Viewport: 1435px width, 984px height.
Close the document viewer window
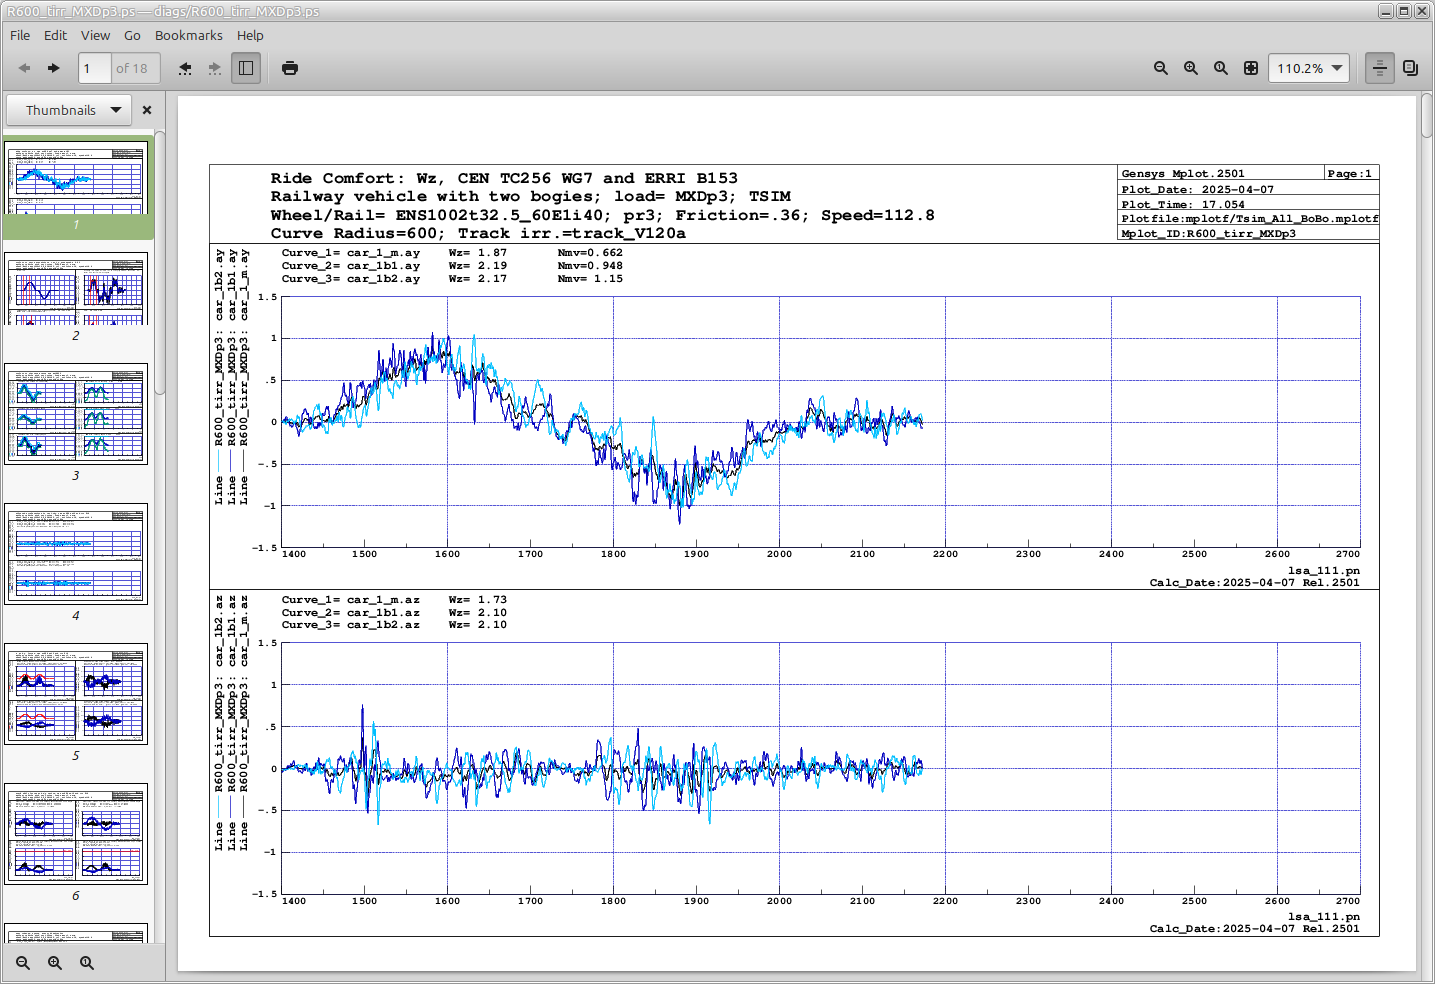click(1422, 11)
